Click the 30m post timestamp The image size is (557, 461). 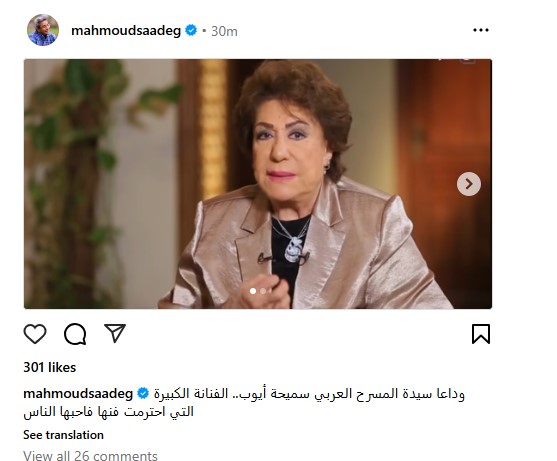click(x=224, y=31)
